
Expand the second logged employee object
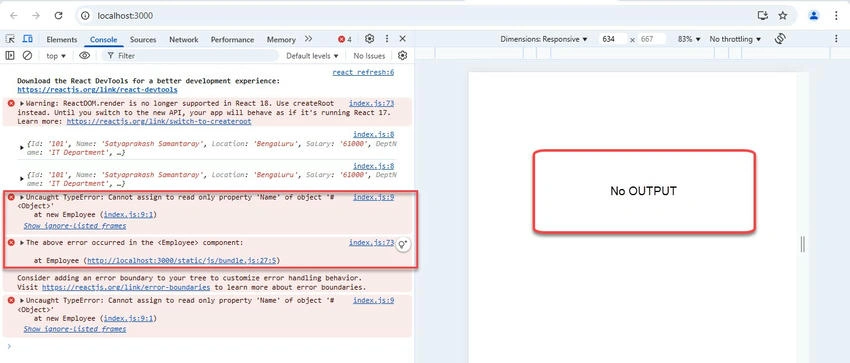(22, 179)
